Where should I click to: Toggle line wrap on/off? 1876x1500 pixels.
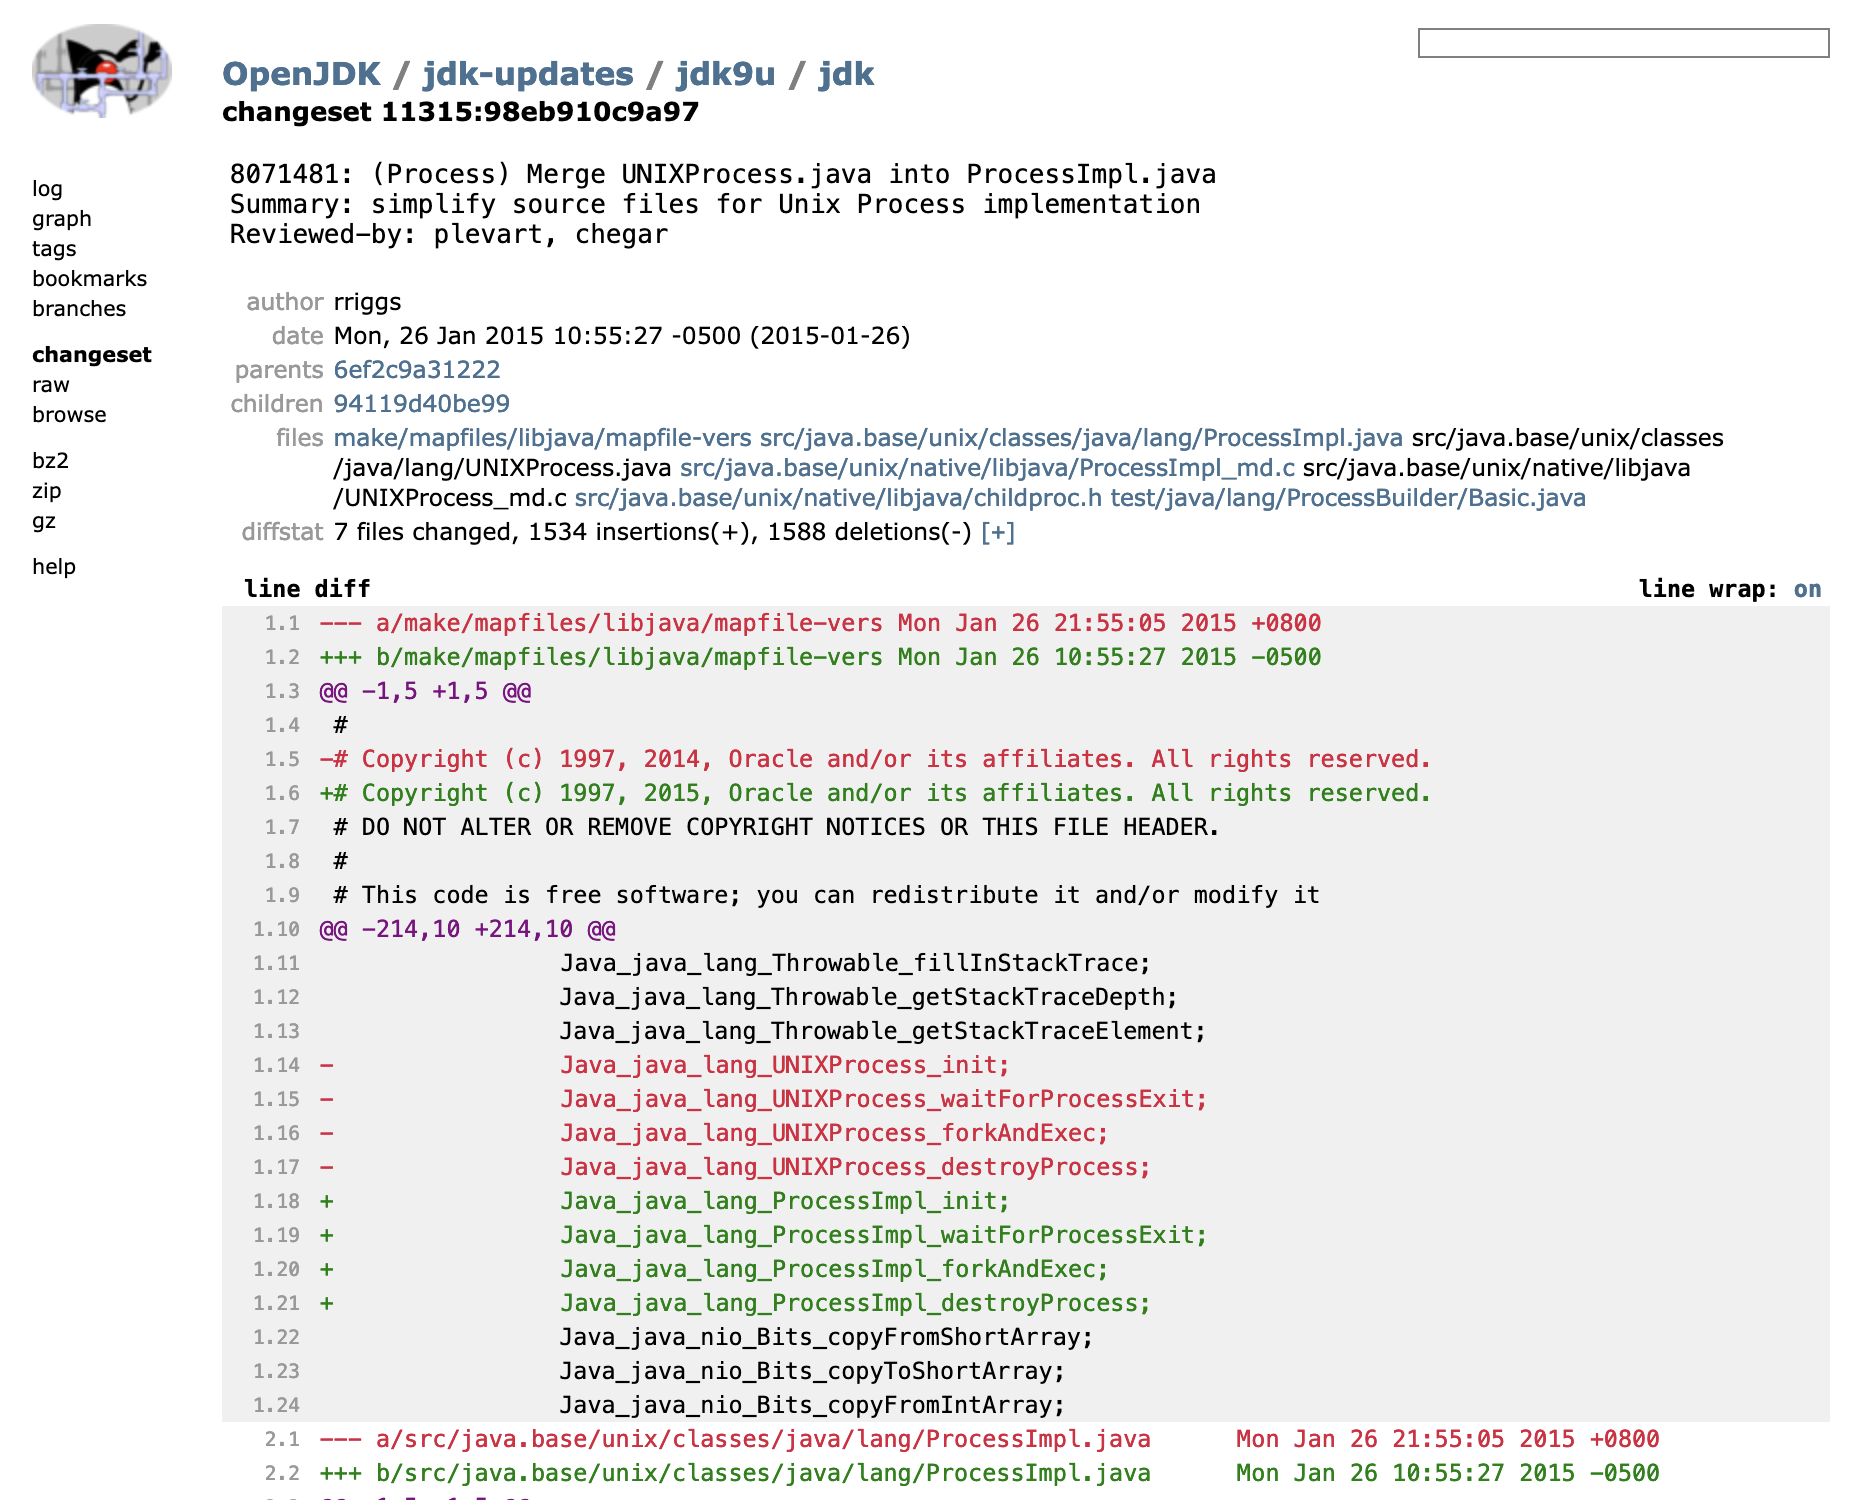pyautogui.click(x=1807, y=589)
